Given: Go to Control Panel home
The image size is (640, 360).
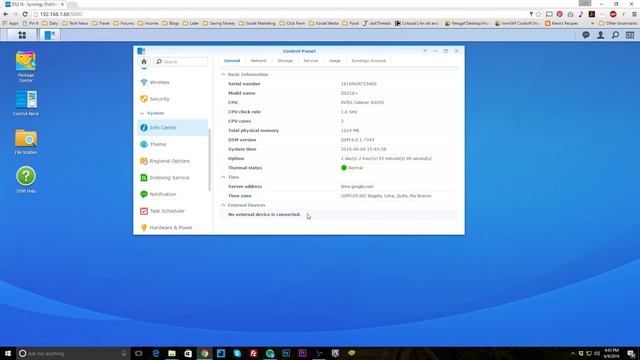Looking at the screenshot, I should pos(144,62).
